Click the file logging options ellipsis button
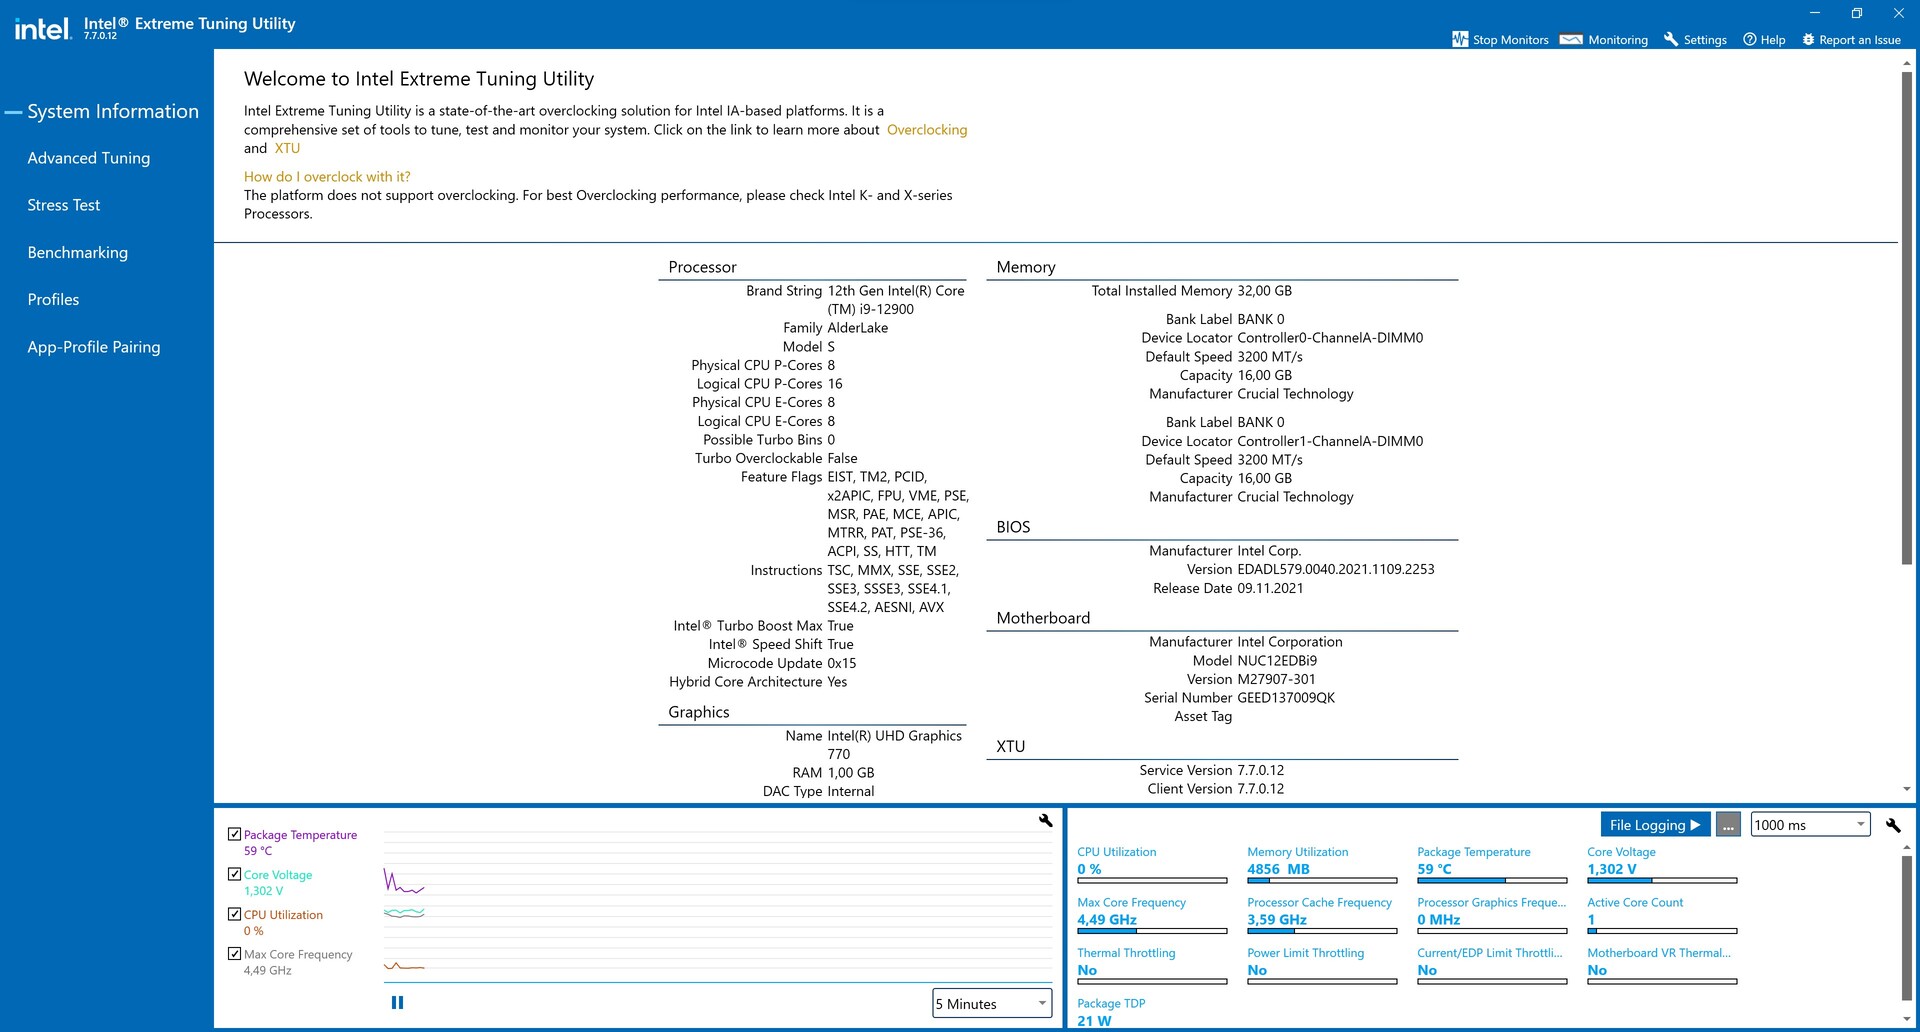Viewport: 1920px width, 1032px height. point(1728,825)
